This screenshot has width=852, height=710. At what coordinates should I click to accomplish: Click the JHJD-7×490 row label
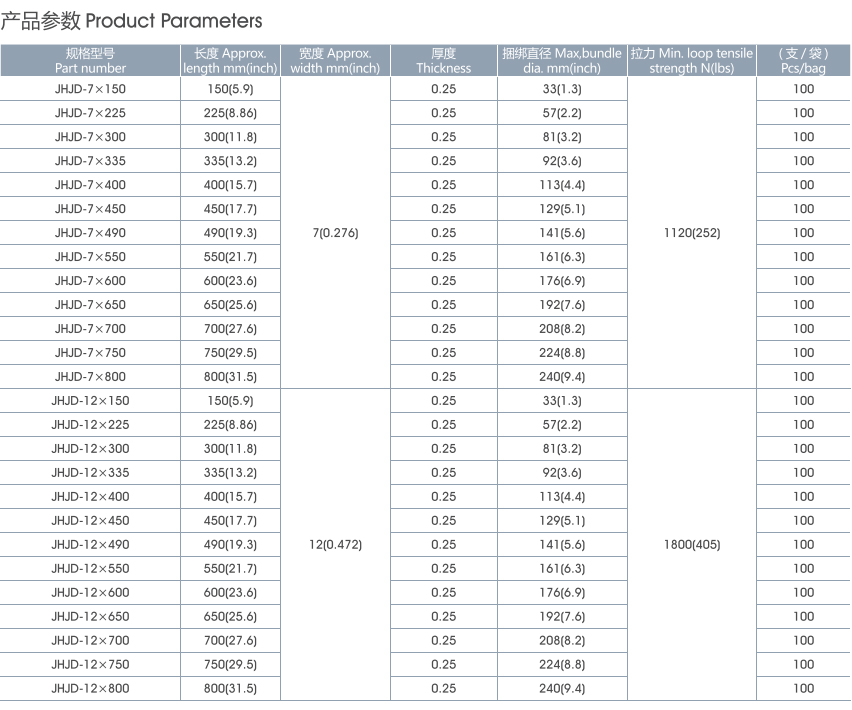click(x=90, y=233)
